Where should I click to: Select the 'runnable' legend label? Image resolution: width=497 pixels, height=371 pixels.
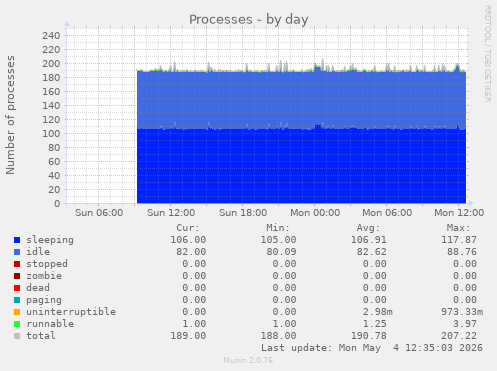(50, 324)
